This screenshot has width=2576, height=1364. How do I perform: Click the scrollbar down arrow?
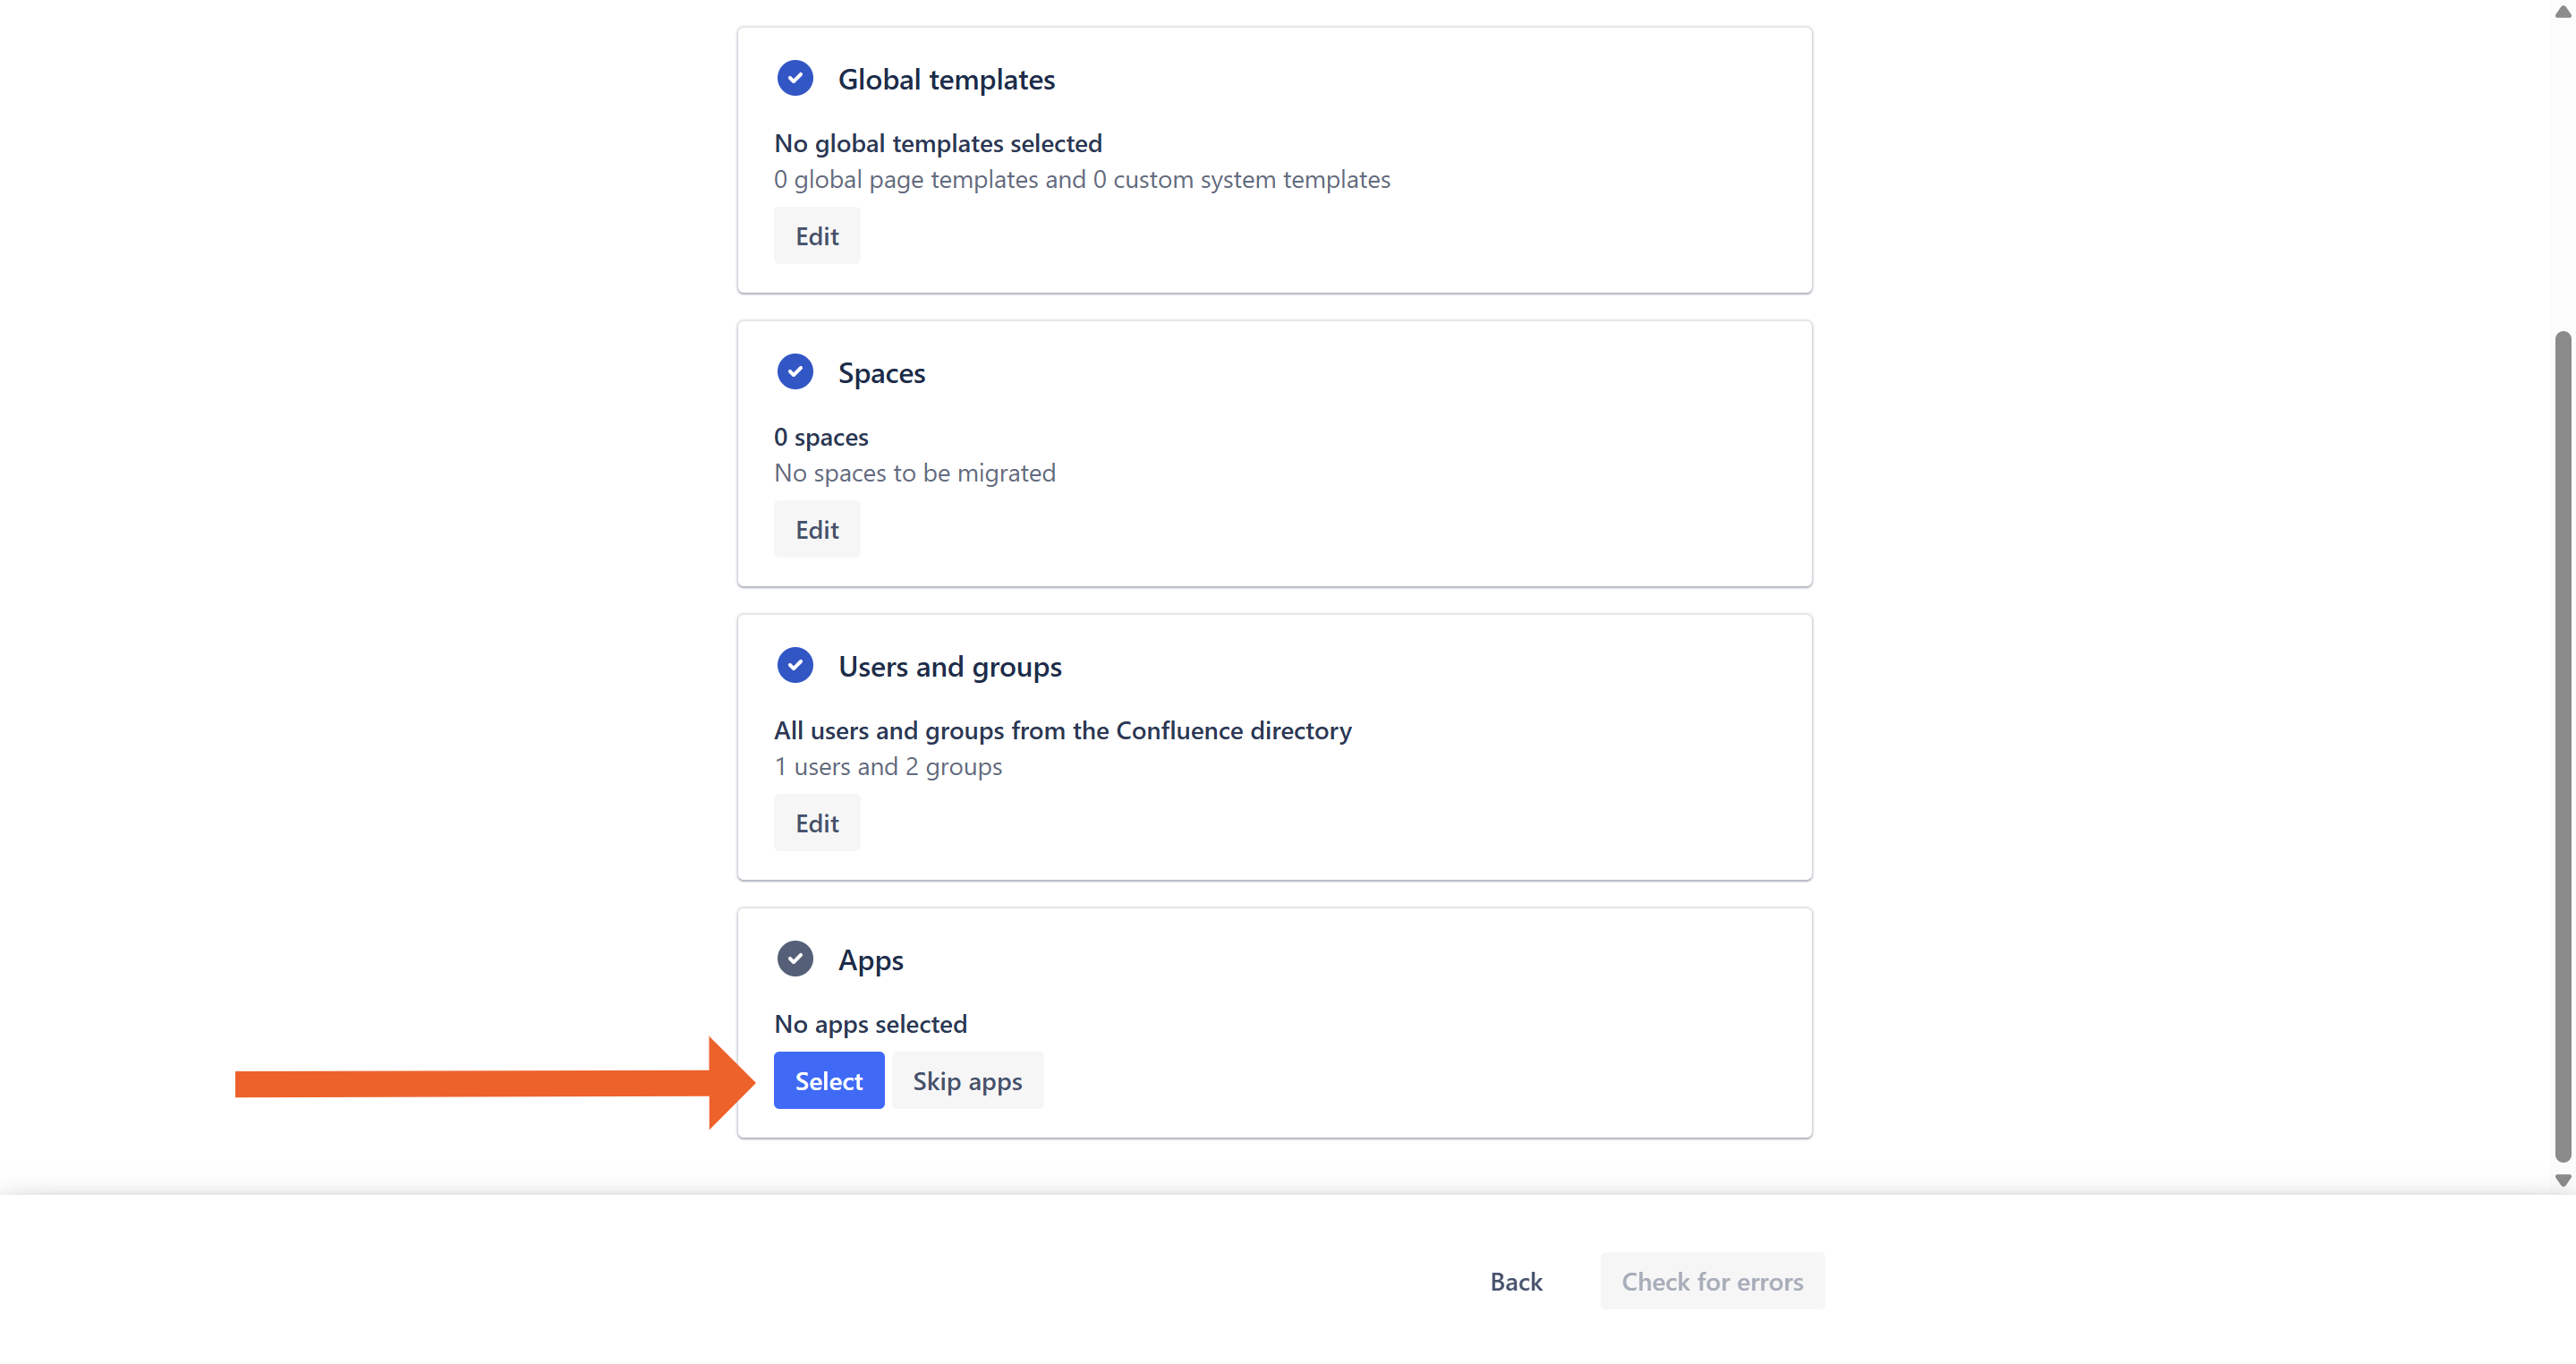click(x=2561, y=1180)
